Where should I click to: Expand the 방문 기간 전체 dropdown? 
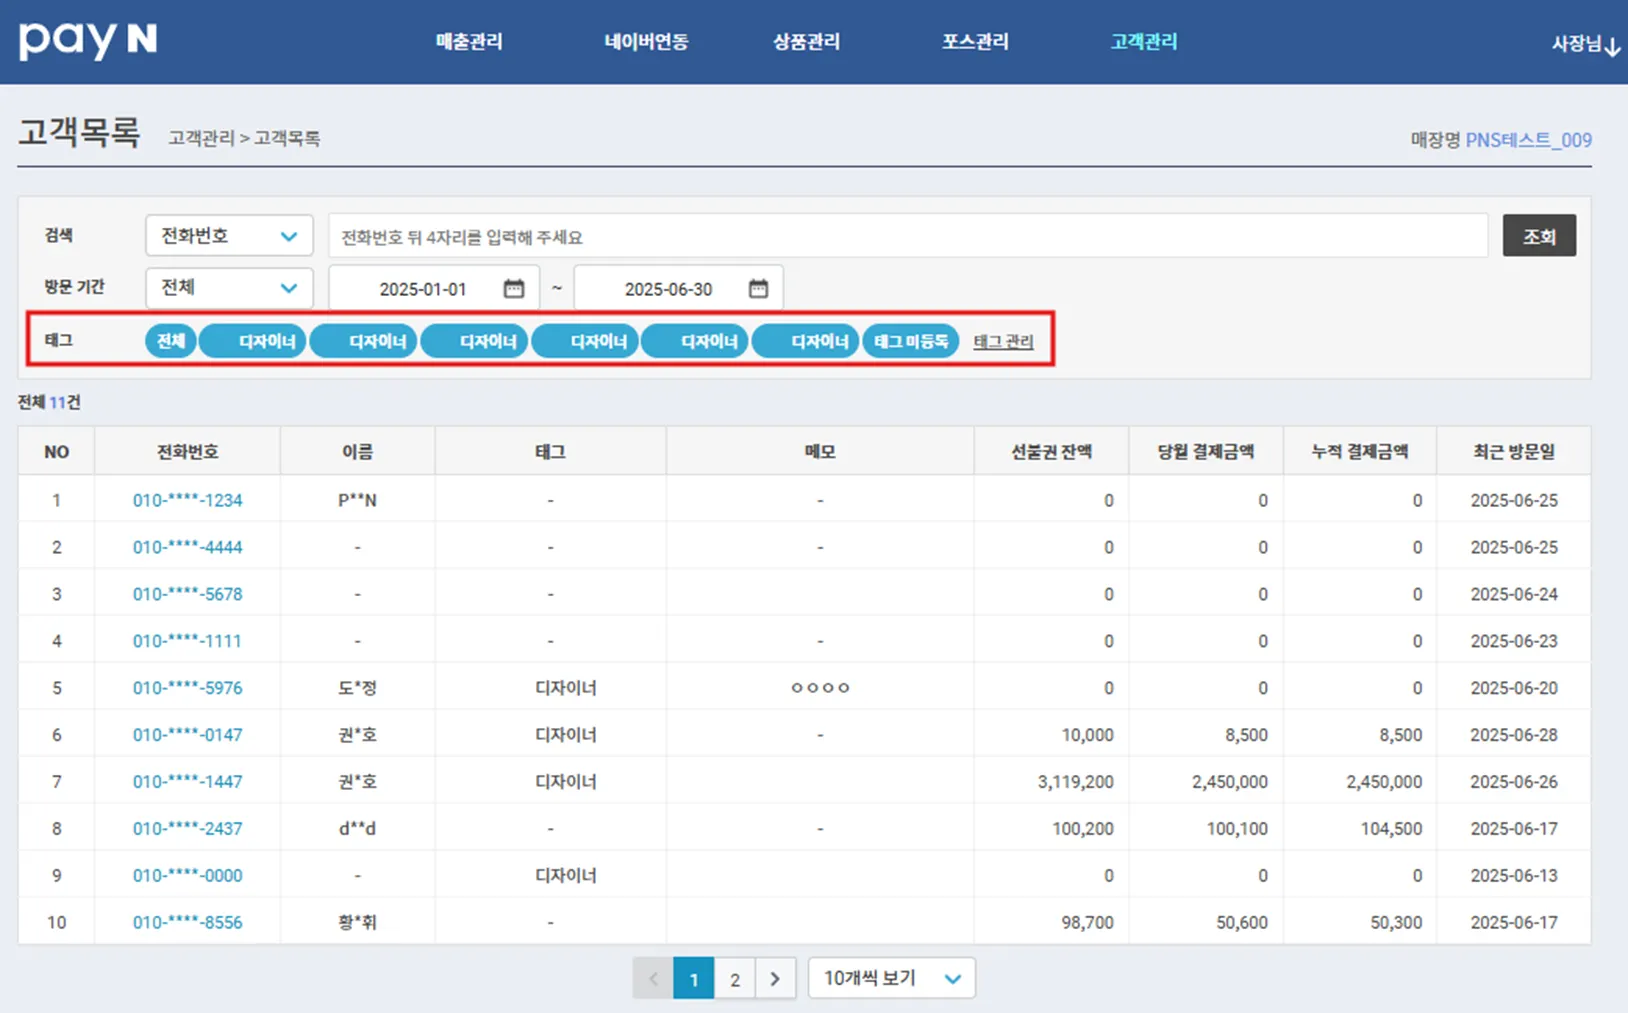[229, 288]
